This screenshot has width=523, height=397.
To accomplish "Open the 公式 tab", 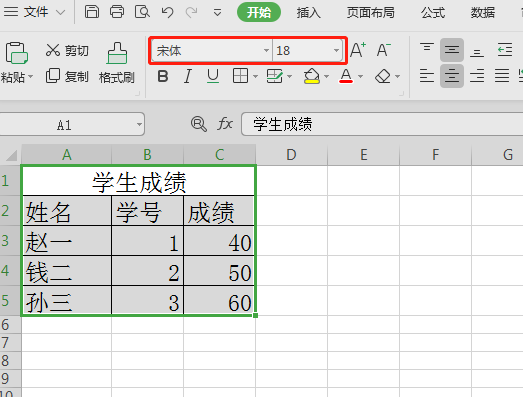I will [433, 13].
